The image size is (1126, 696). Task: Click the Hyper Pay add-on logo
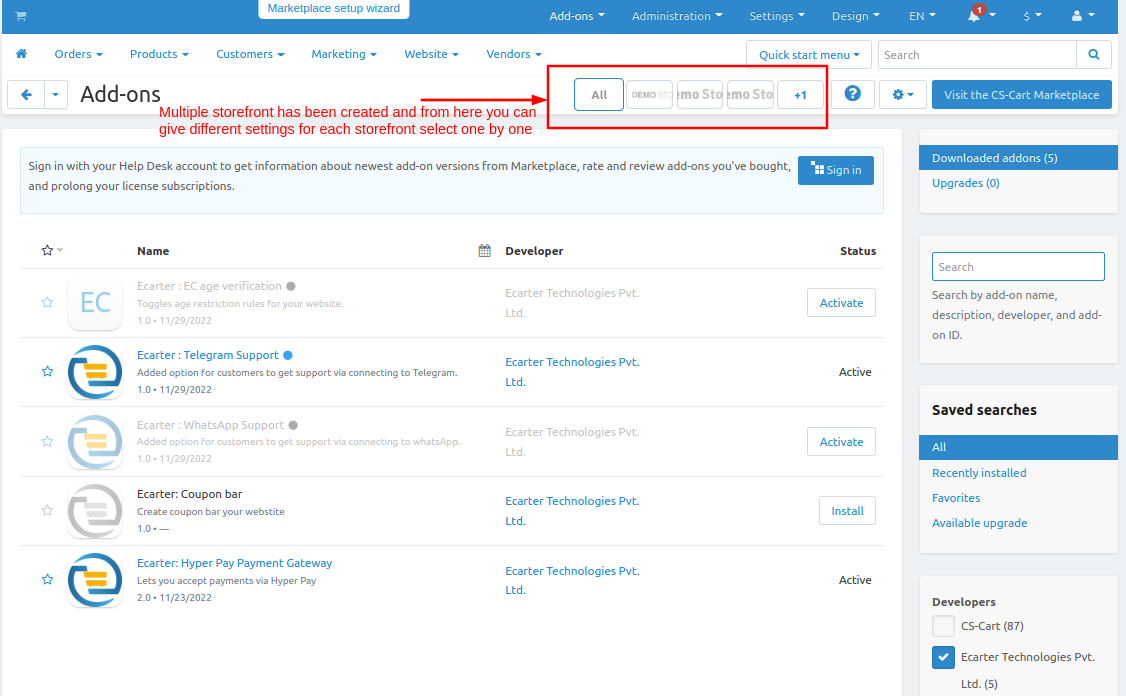[x=95, y=580]
